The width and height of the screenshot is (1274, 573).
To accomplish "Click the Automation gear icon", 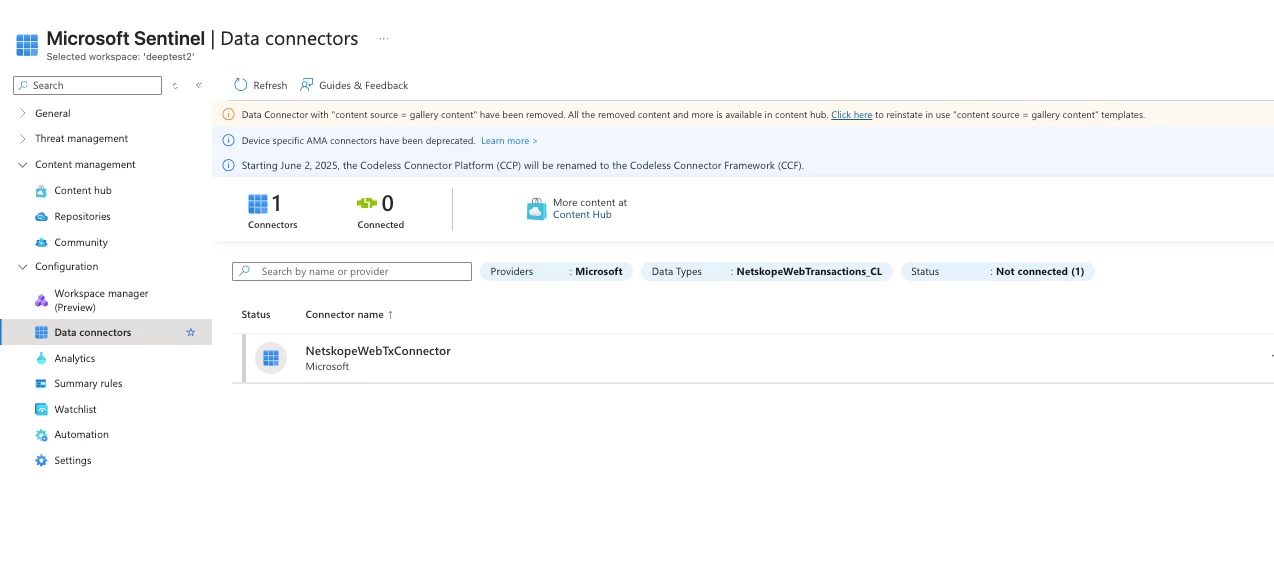I will 41,435.
